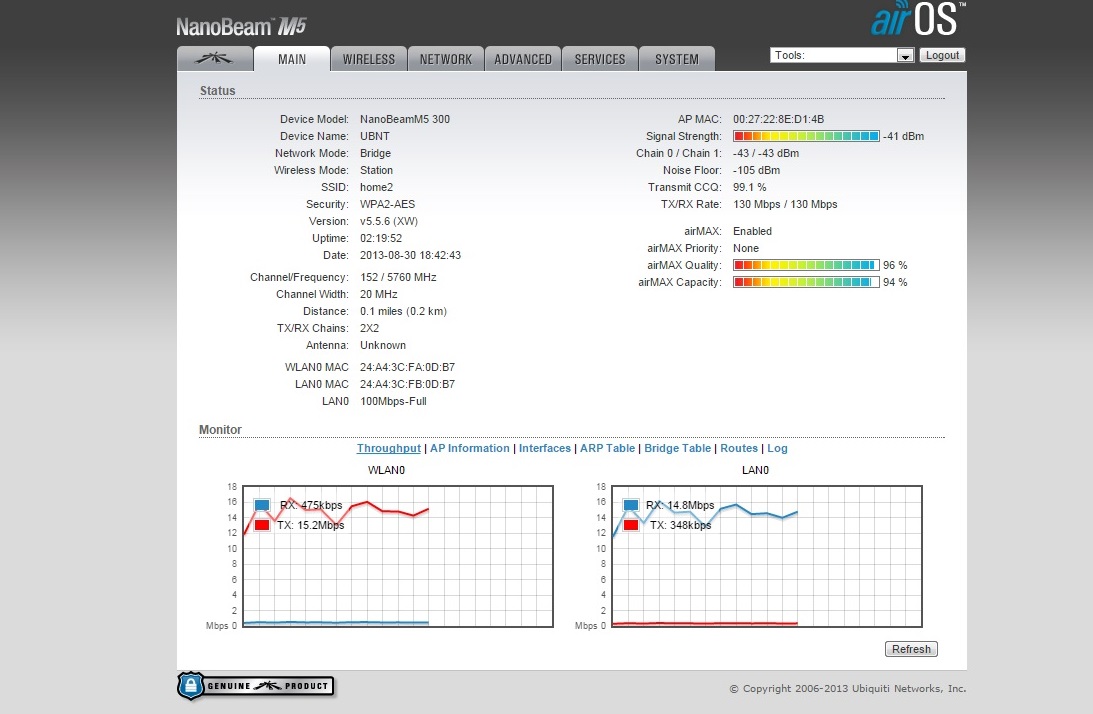
Task: Click the Network Mode value Bridge
Action: (x=375, y=153)
